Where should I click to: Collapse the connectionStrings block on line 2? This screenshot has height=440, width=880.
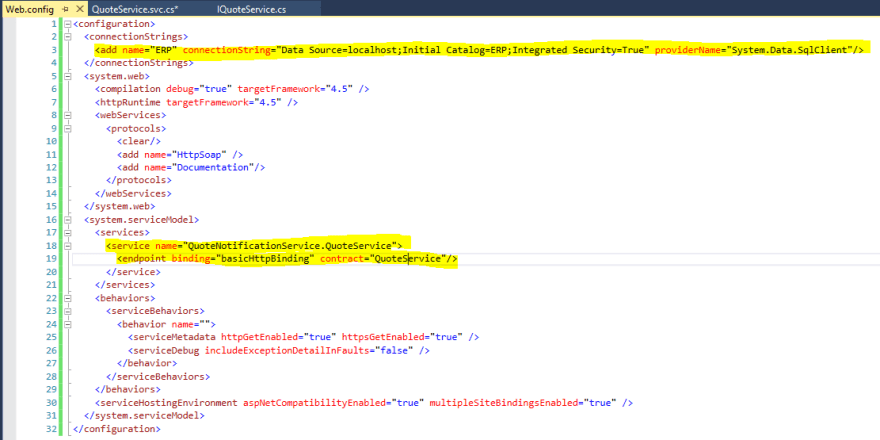tap(68, 37)
